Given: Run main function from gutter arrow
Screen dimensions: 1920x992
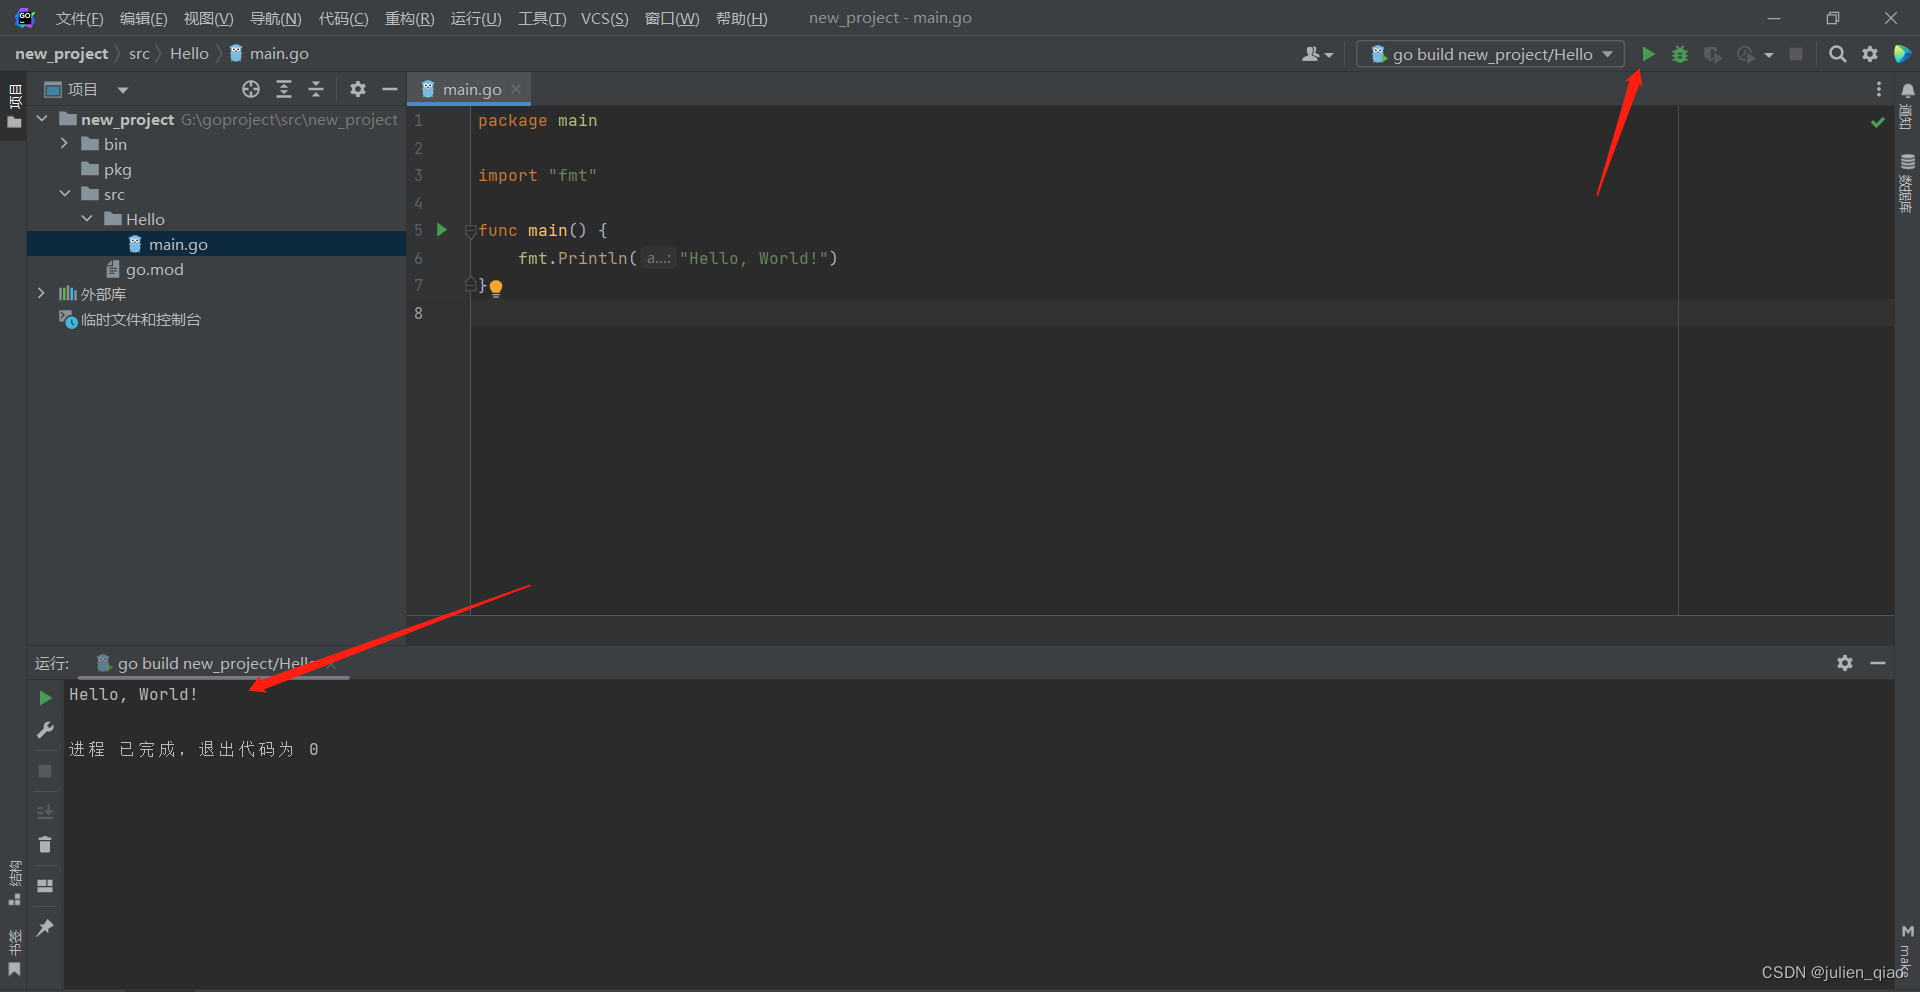Looking at the screenshot, I should (442, 230).
